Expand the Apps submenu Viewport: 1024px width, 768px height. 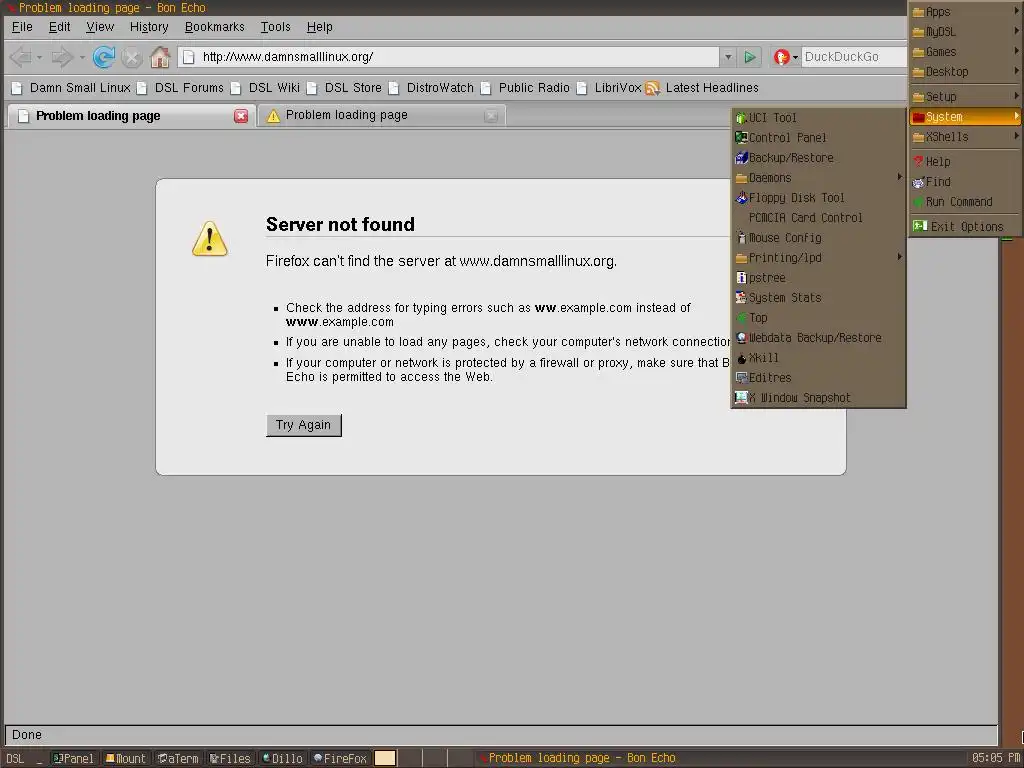[965, 12]
